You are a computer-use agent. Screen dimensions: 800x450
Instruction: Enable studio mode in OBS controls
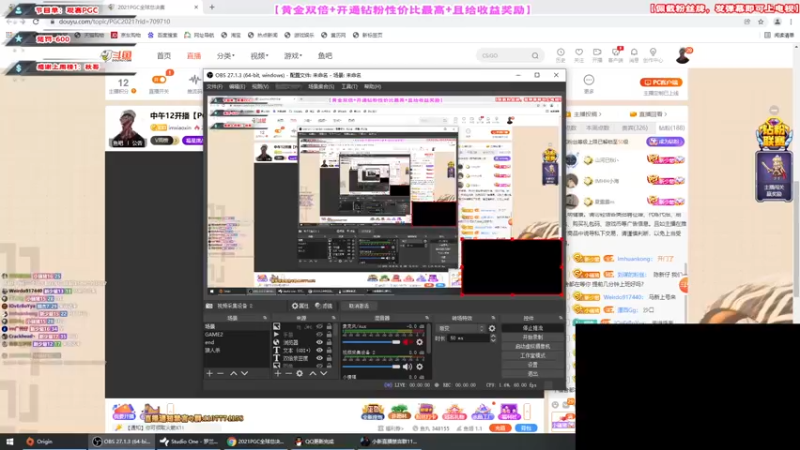point(533,356)
